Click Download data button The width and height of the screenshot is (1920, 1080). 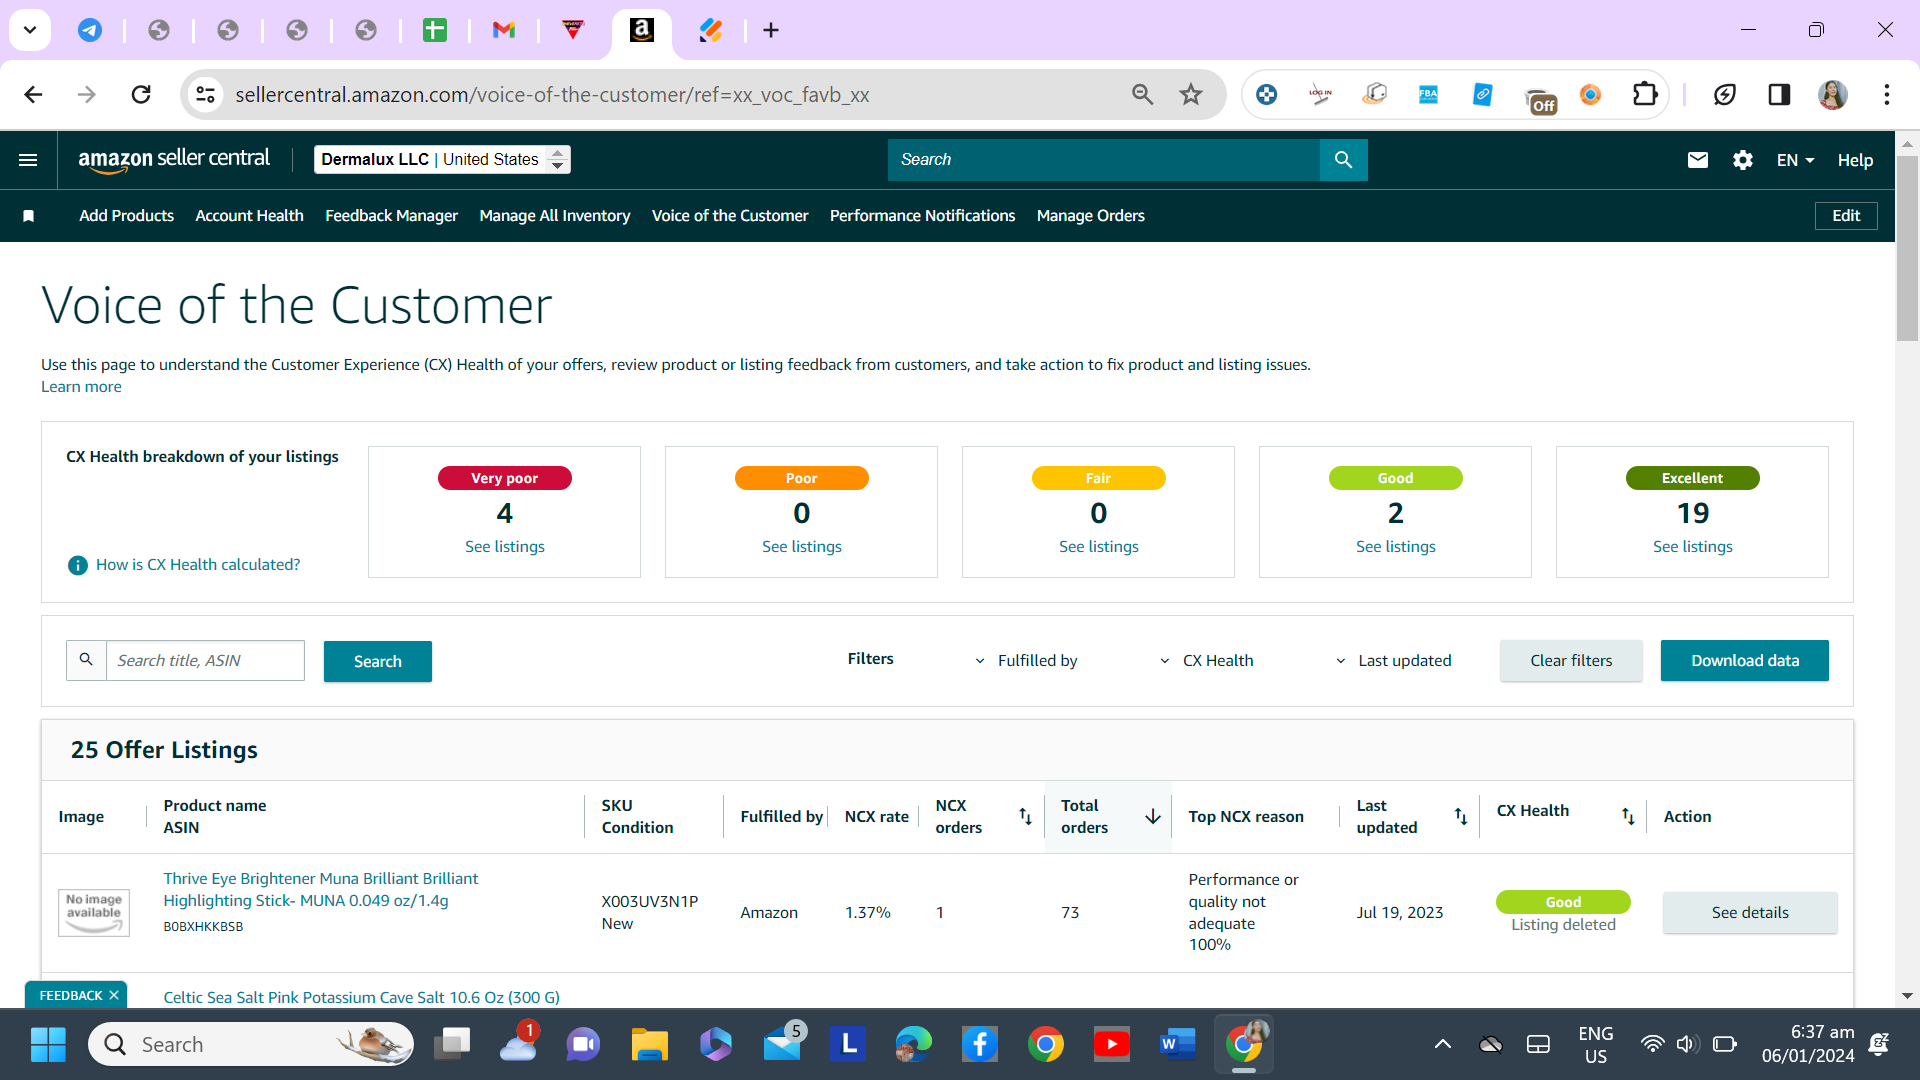1745,661
